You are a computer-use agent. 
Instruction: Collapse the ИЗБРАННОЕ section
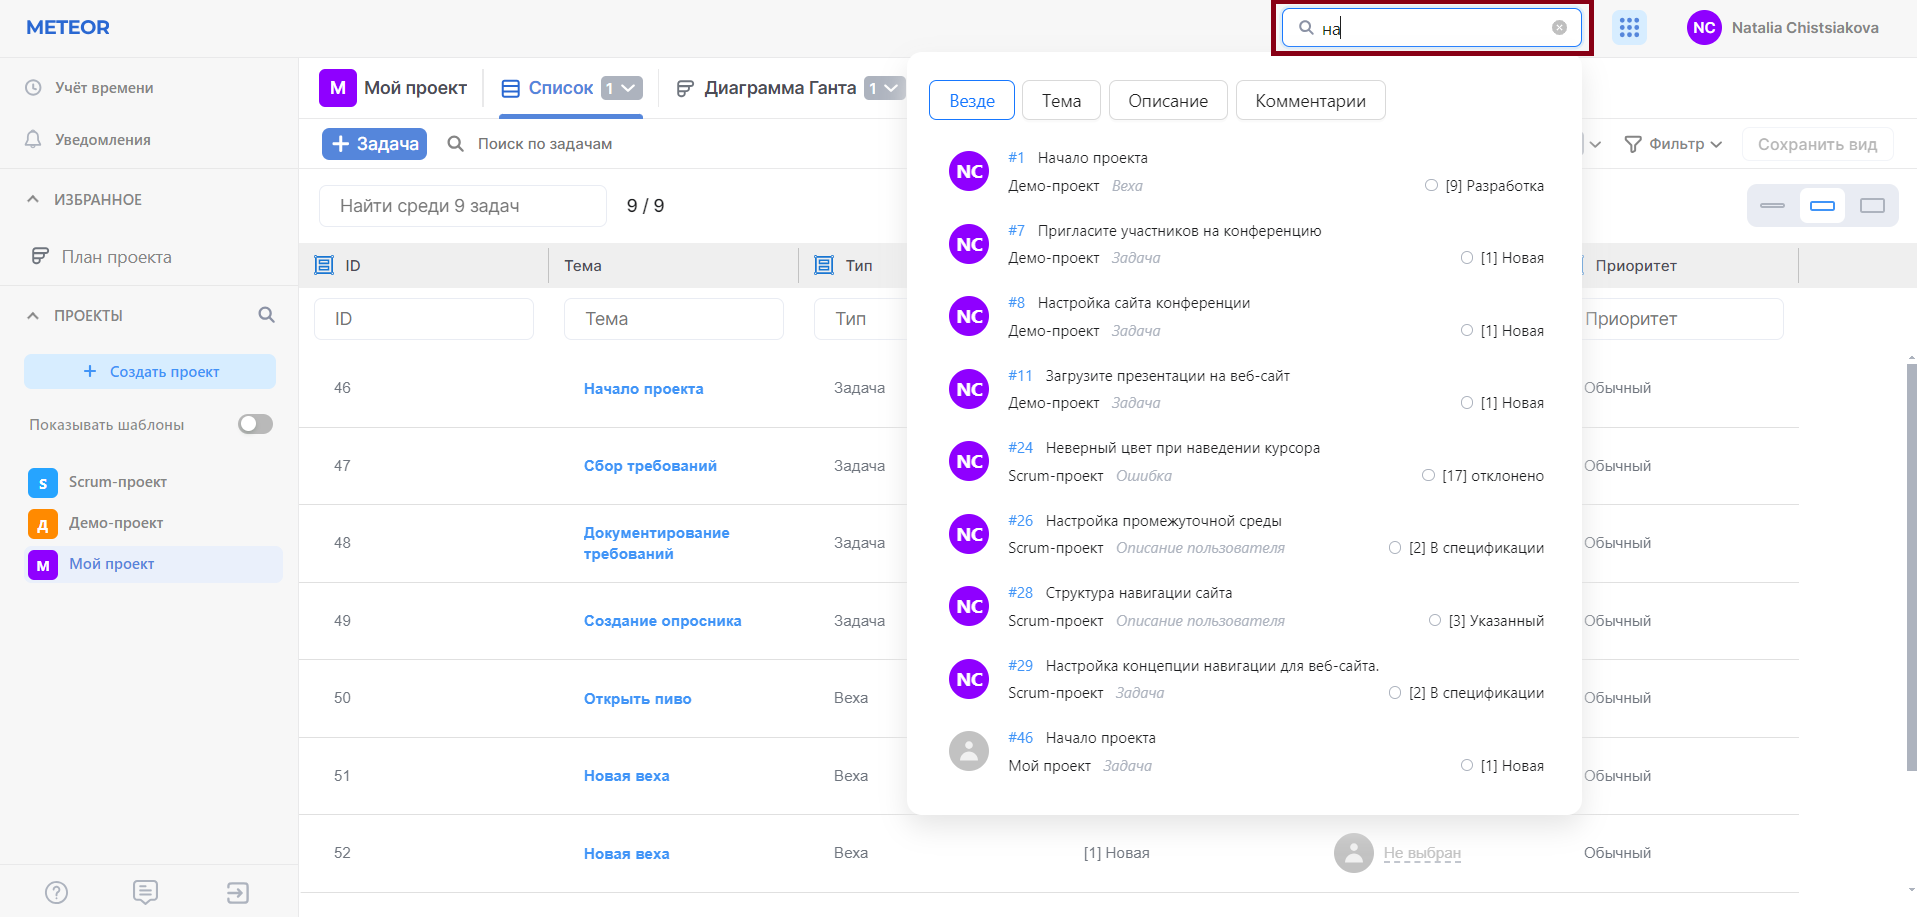[x=33, y=199]
